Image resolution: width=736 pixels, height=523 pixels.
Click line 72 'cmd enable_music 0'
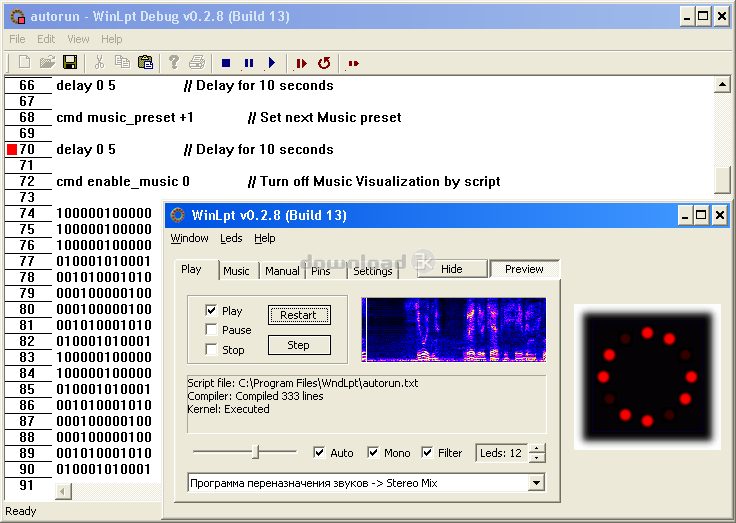123,181
